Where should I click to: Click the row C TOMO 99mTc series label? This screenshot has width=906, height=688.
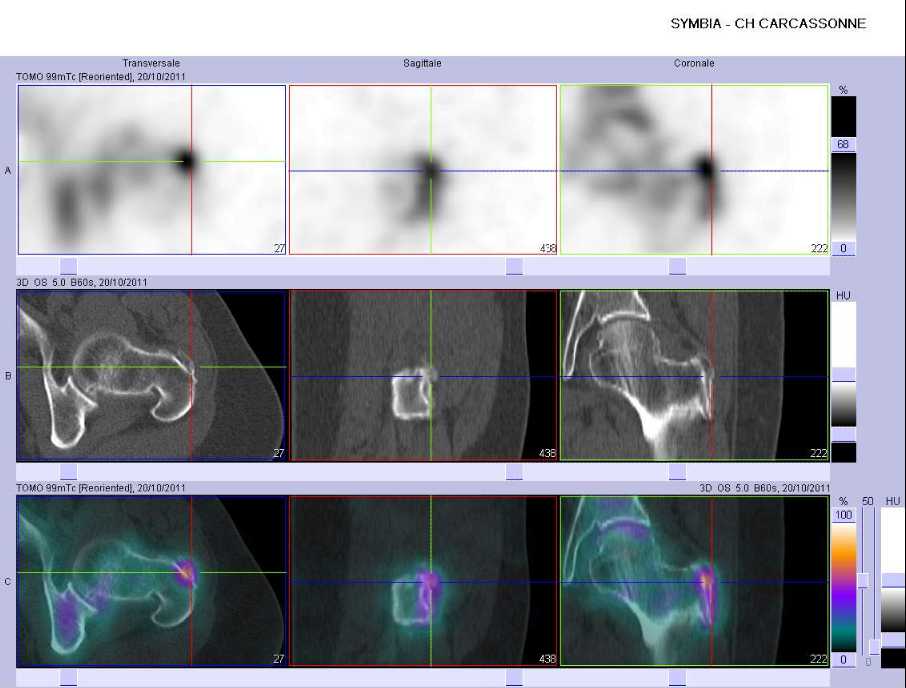pos(101,488)
